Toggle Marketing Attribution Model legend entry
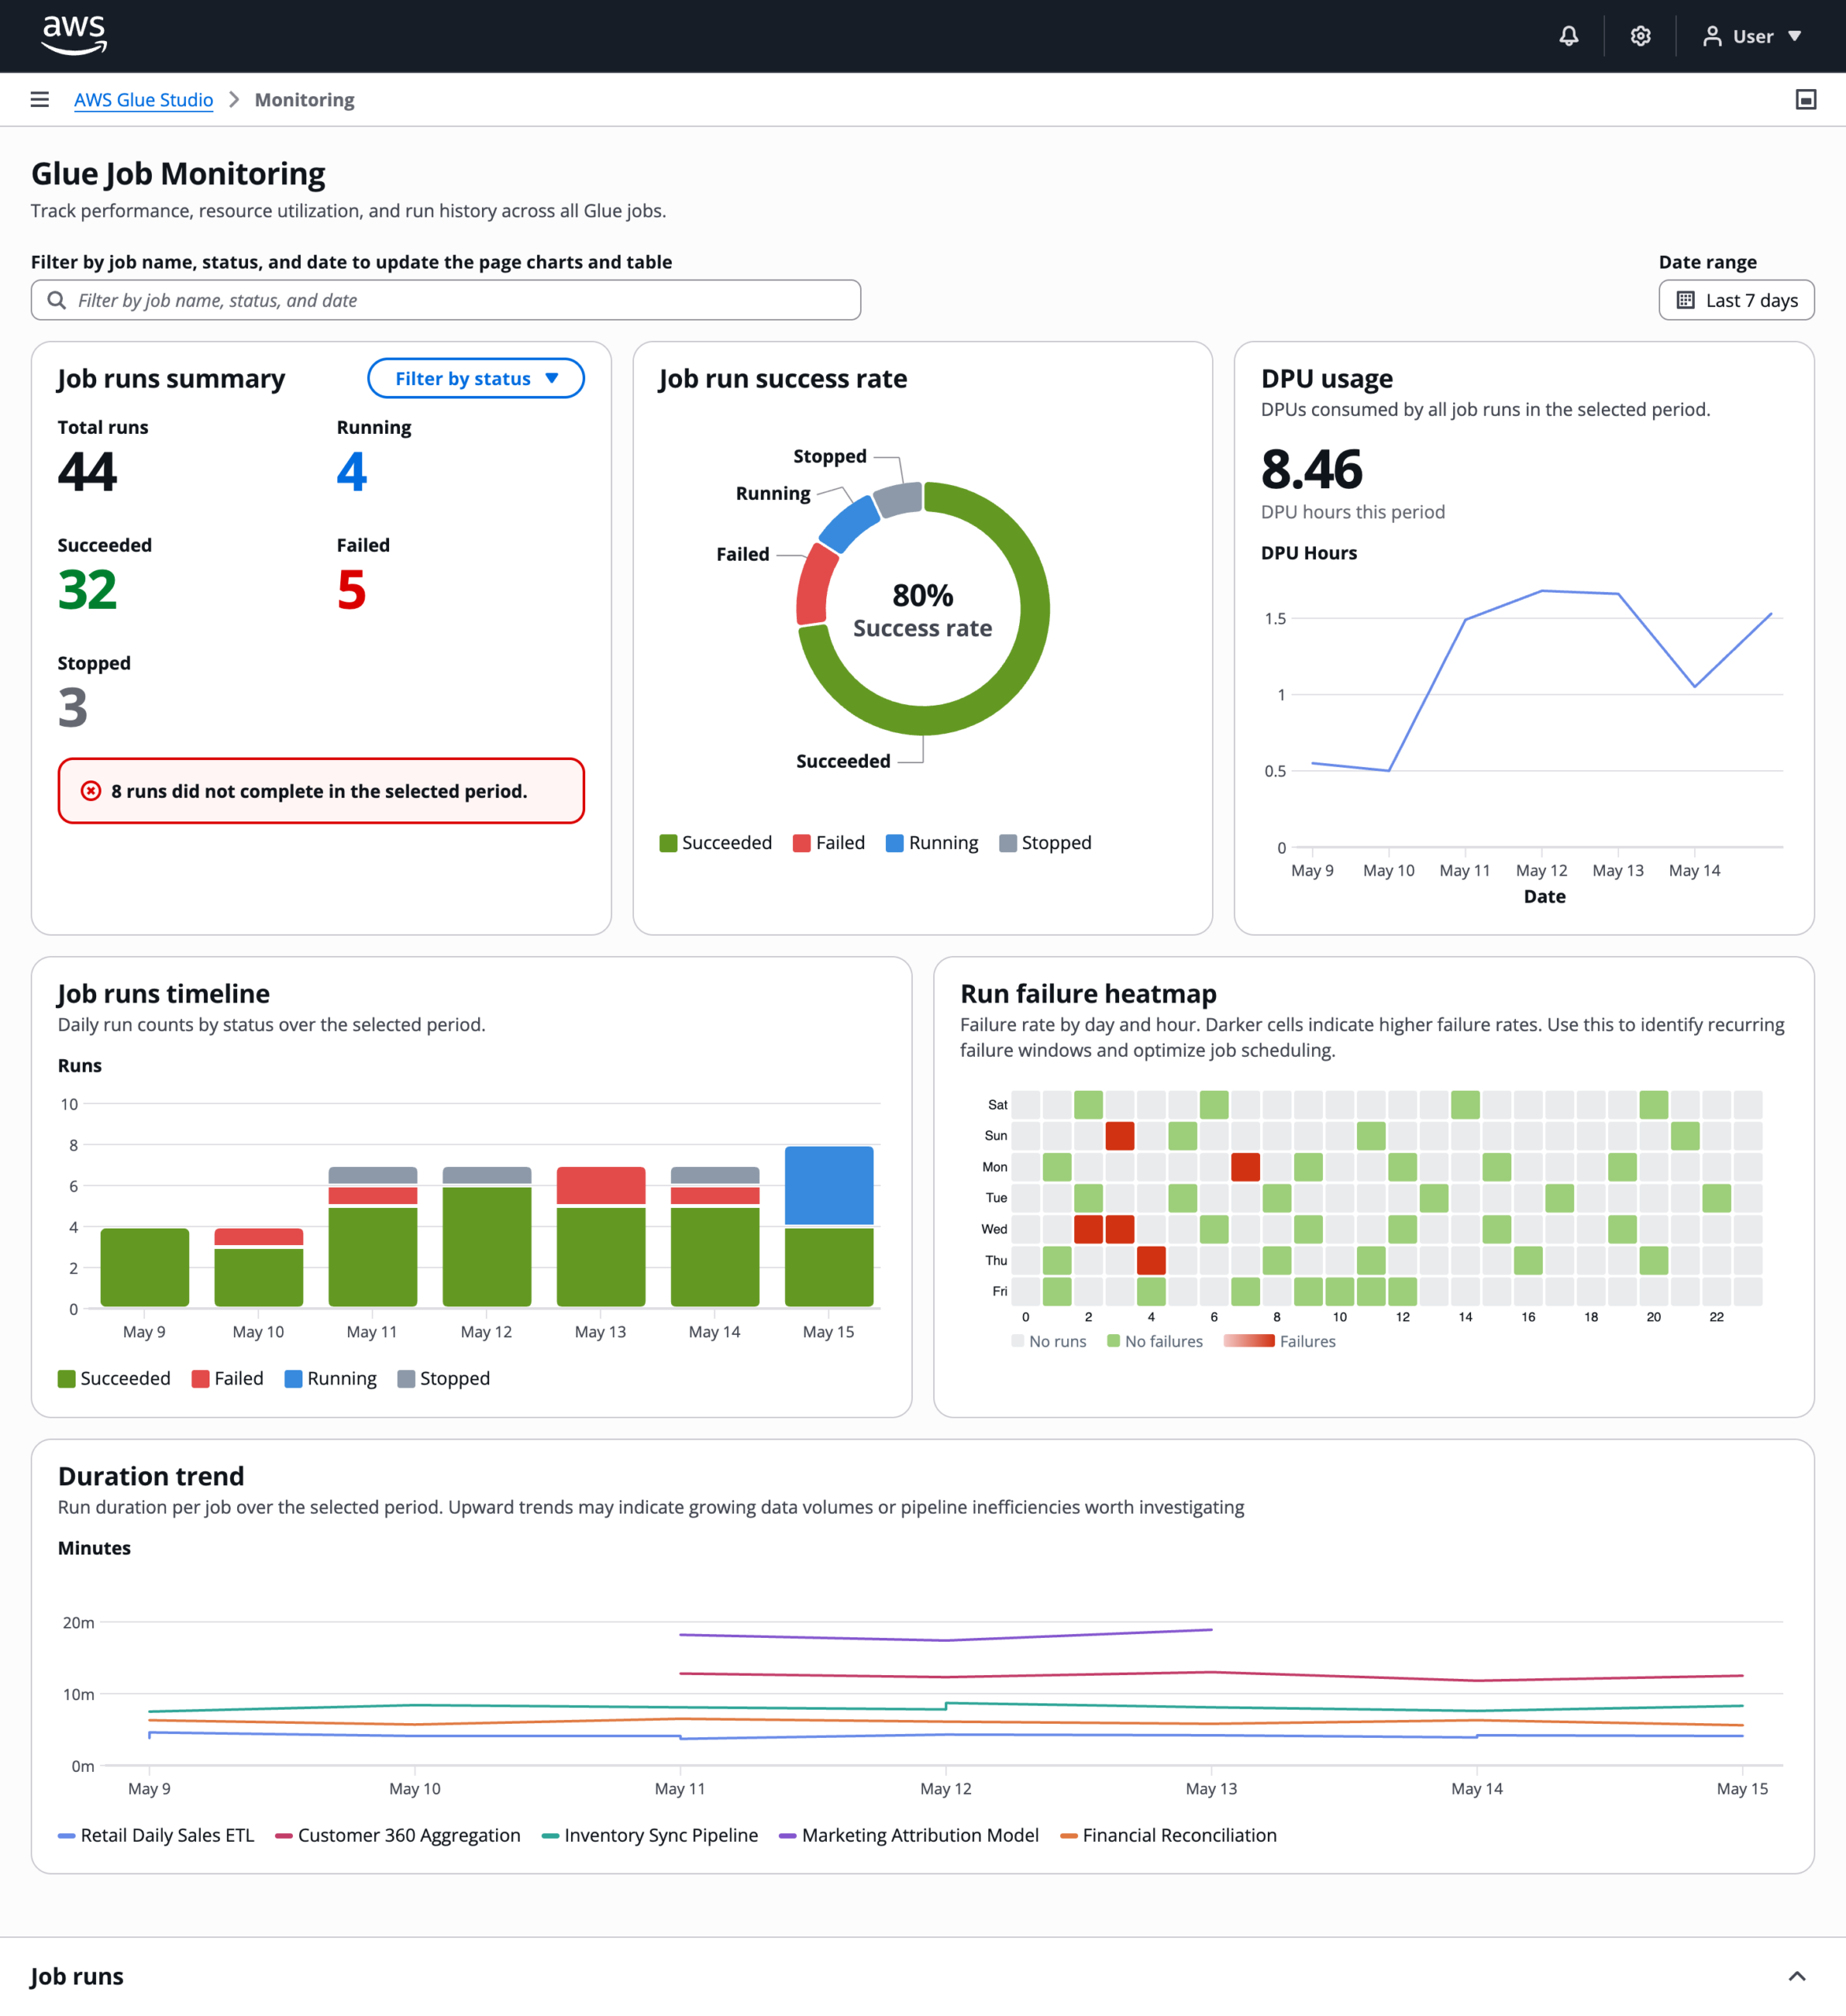 (x=909, y=1835)
